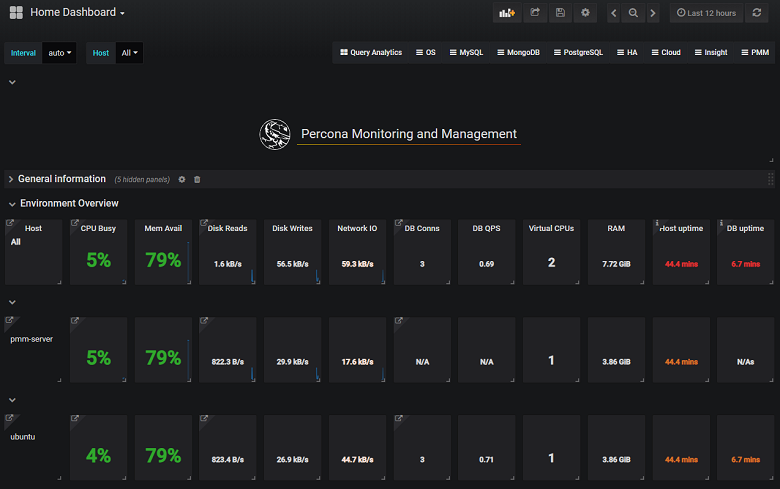Image resolution: width=780 pixels, height=489 pixels.
Task: Open General information row settings gear
Action: tap(182, 180)
